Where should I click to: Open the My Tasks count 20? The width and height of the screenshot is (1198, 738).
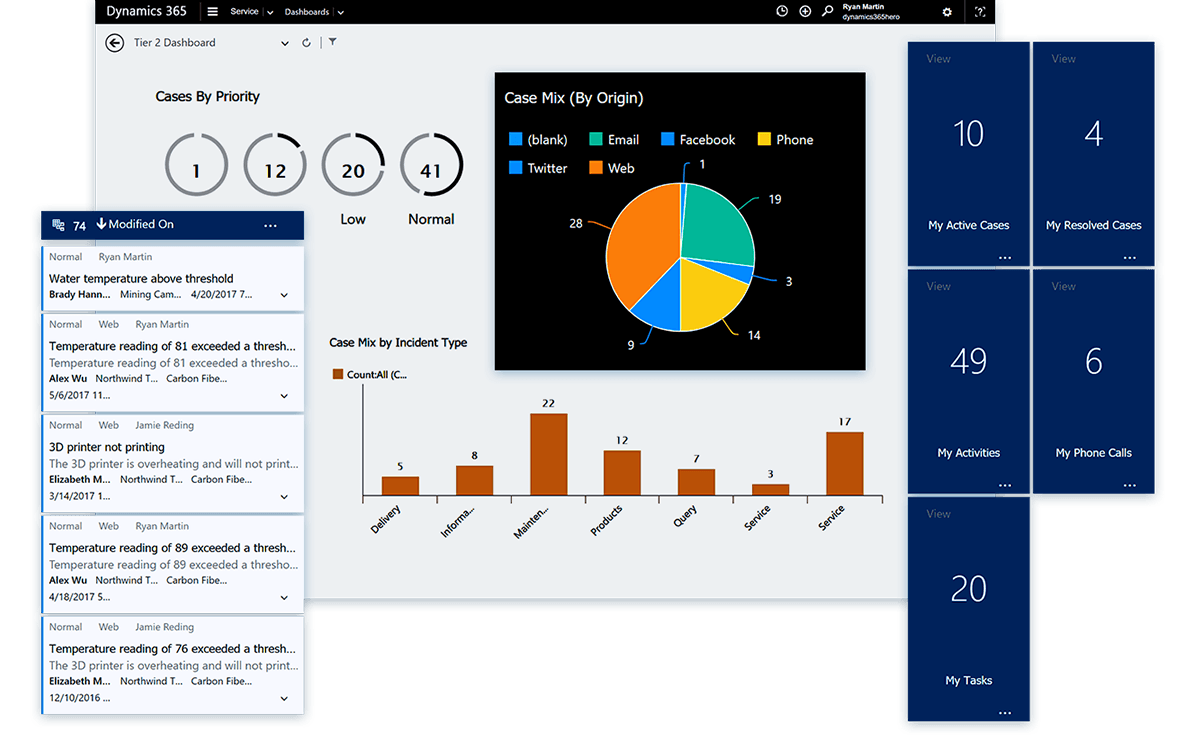(x=968, y=589)
